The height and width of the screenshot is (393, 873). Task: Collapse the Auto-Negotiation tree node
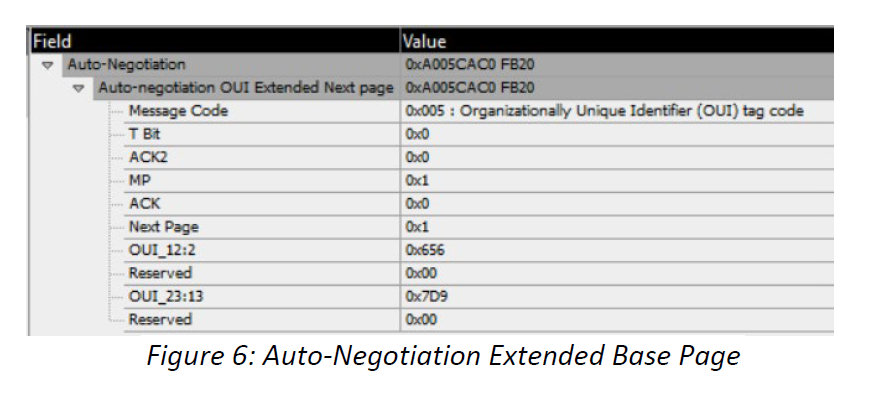(48, 66)
